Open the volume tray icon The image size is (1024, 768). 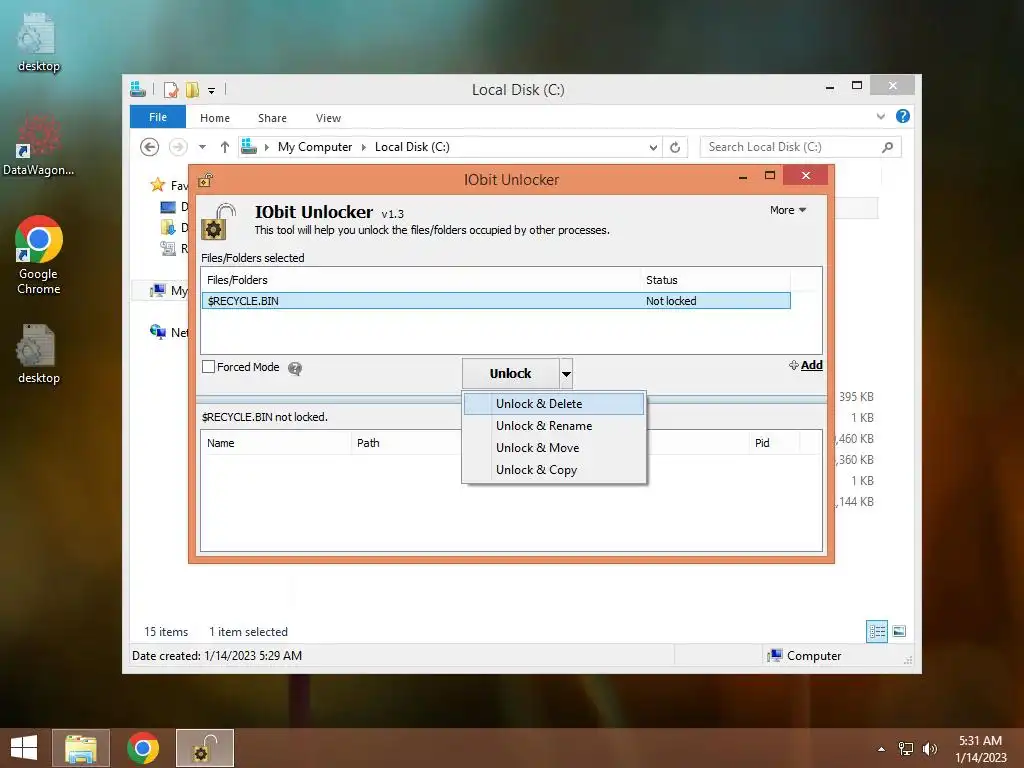(x=929, y=749)
